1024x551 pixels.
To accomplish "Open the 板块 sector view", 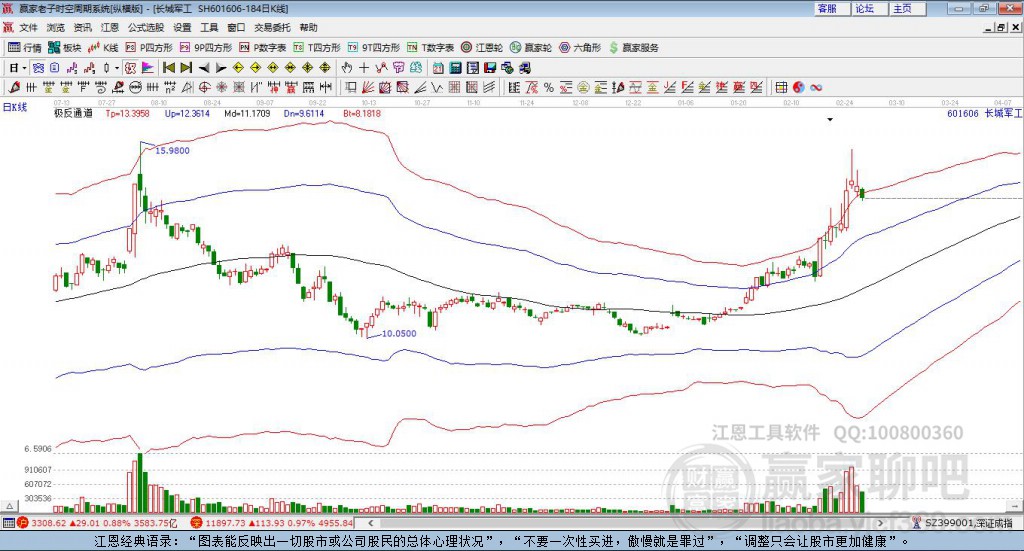I will click(65, 48).
